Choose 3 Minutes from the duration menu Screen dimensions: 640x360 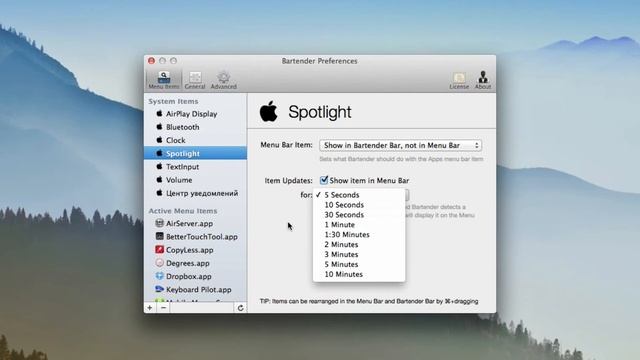[359, 254]
